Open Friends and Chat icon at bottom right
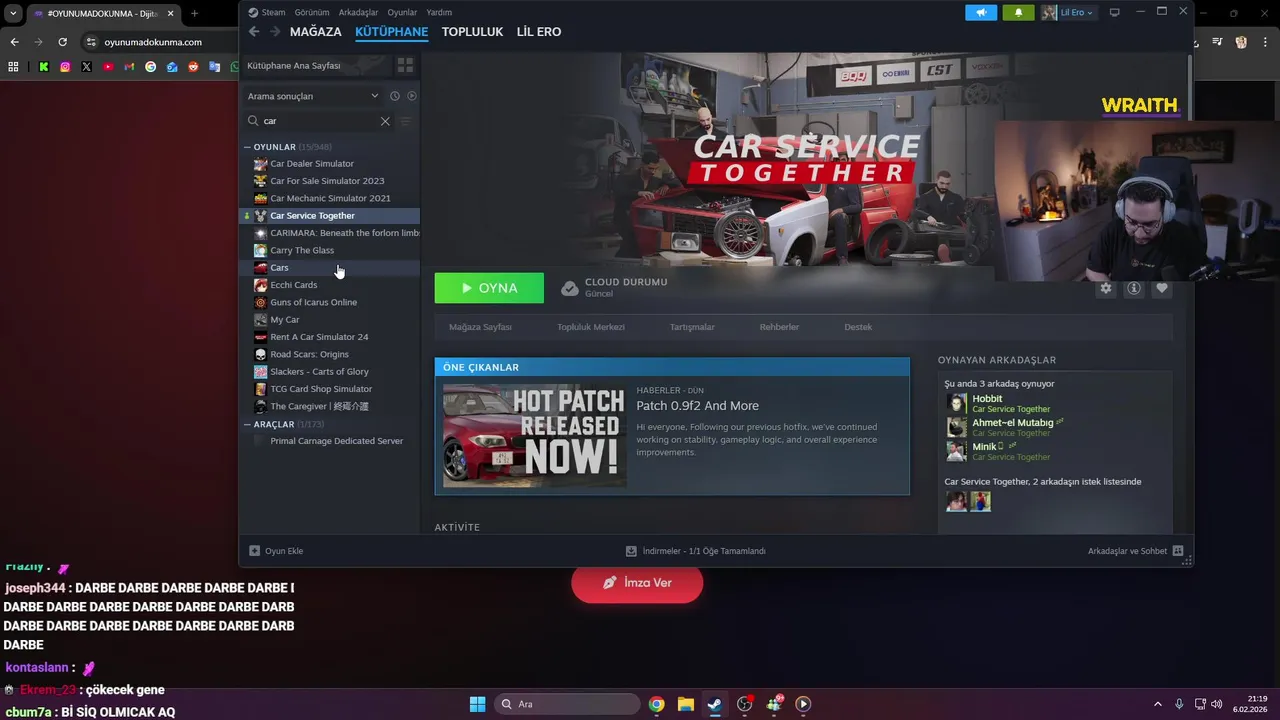 pyautogui.click(x=1178, y=551)
